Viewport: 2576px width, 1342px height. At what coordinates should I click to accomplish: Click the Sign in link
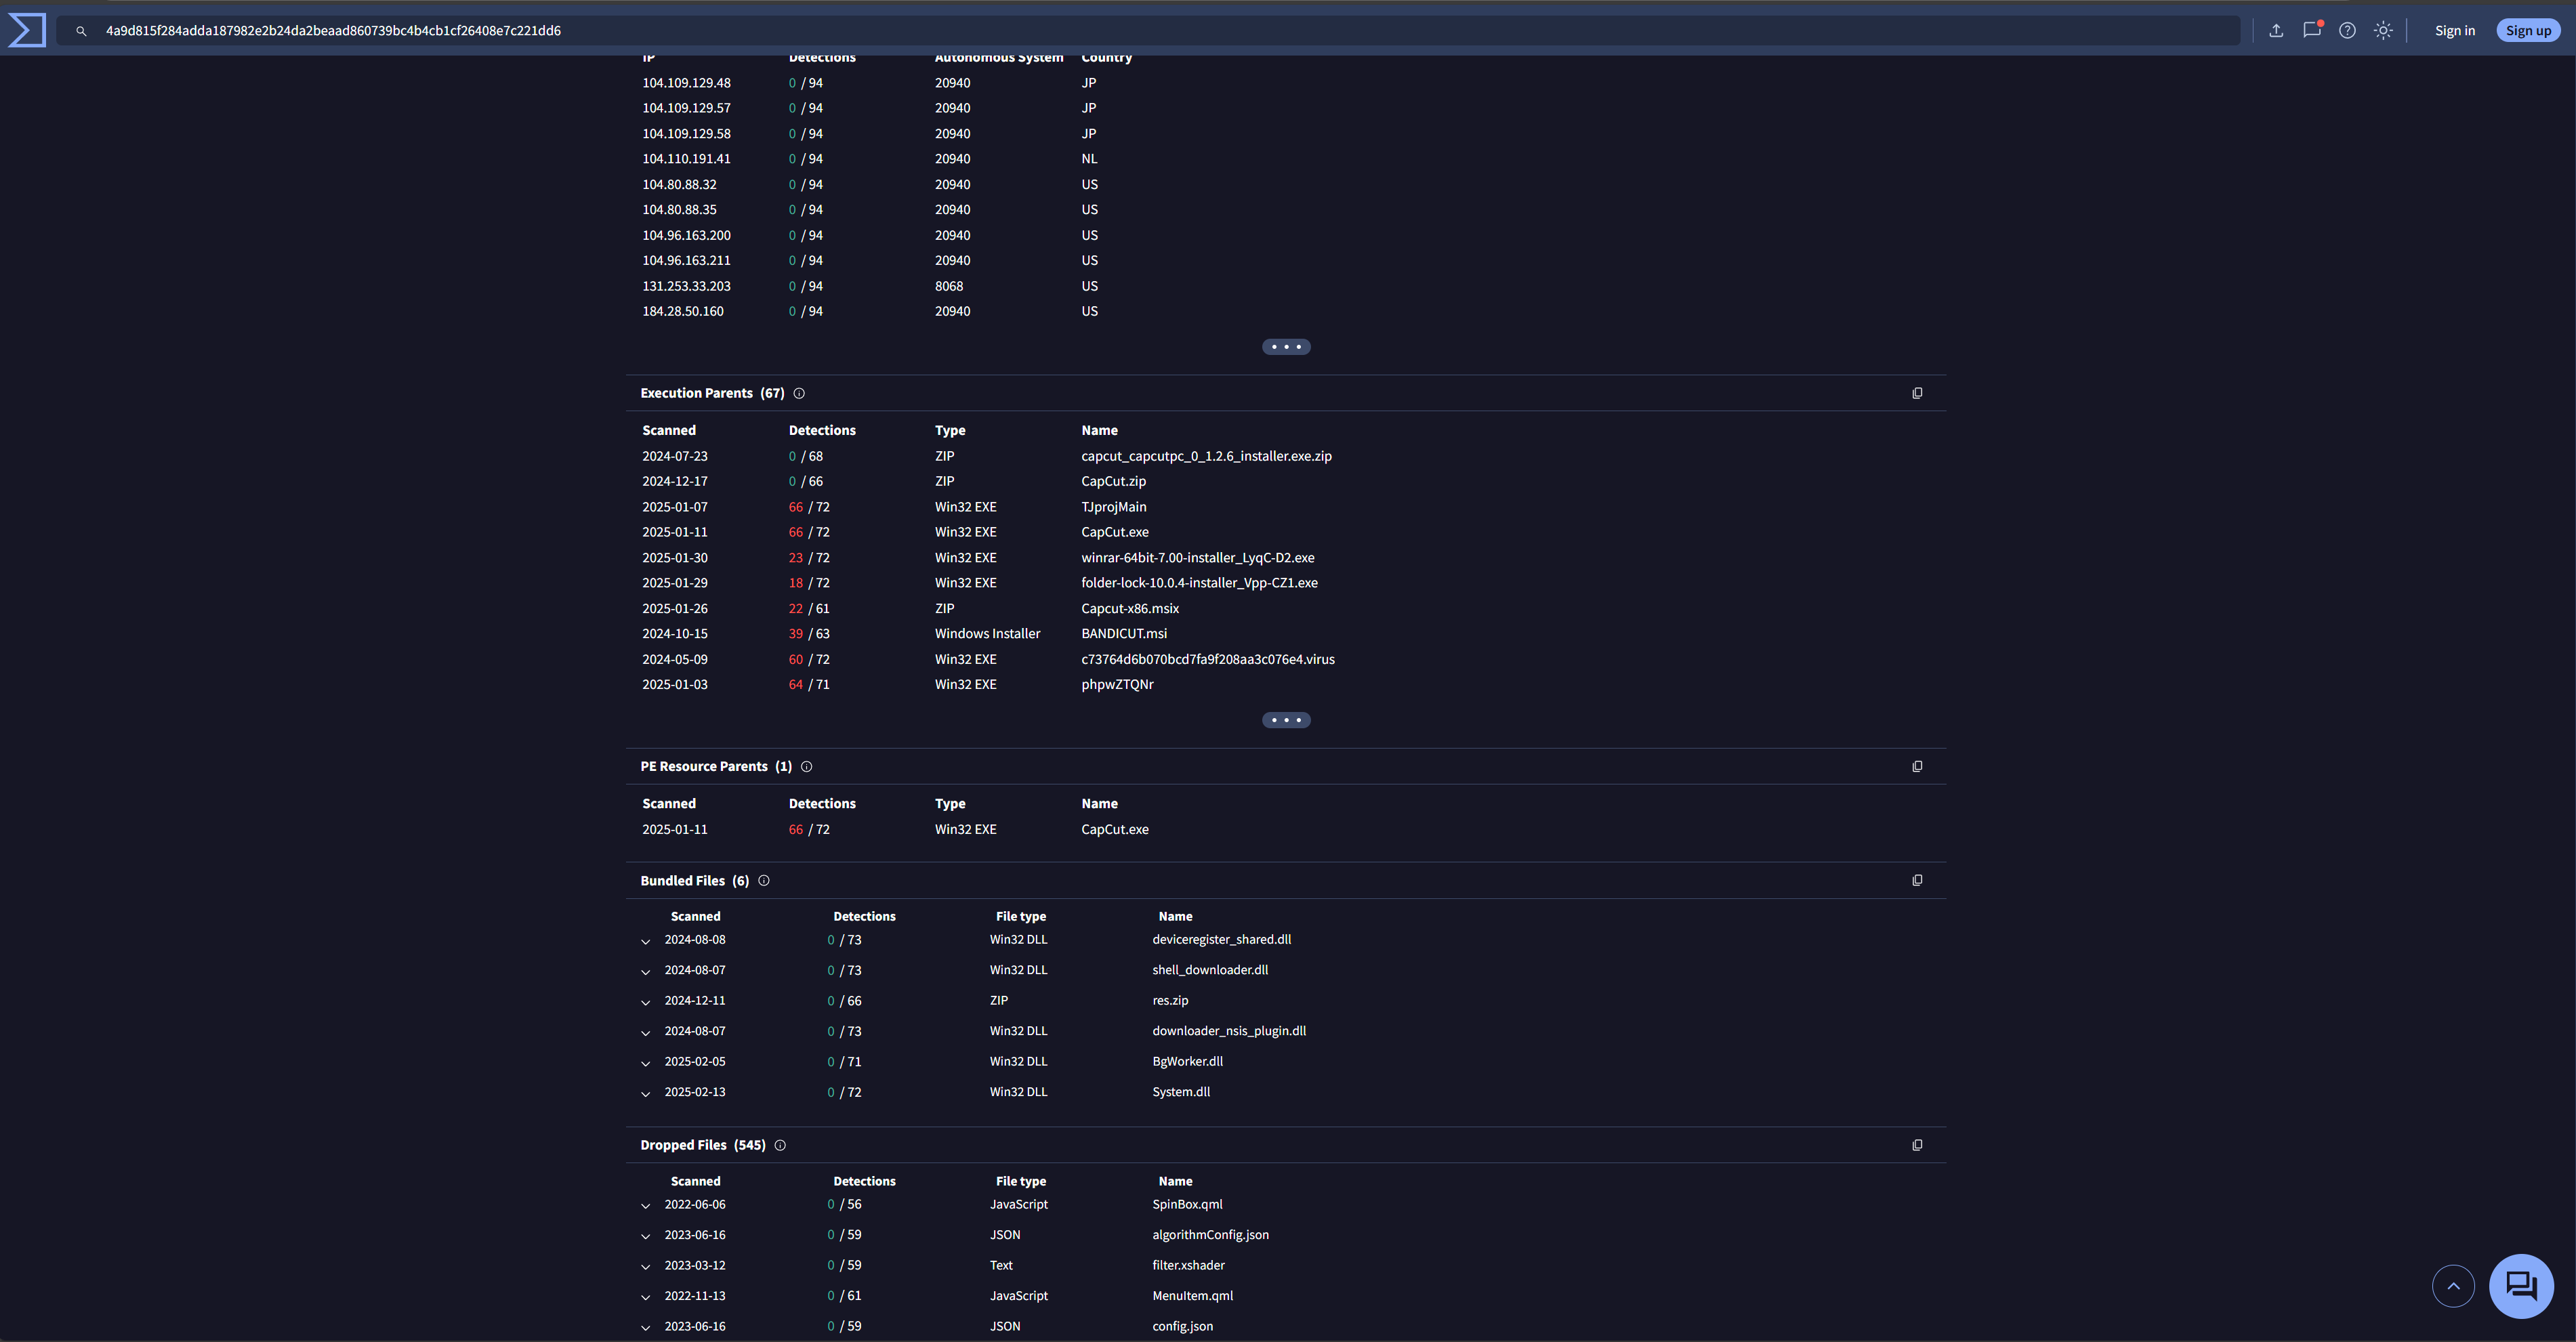pos(2454,30)
